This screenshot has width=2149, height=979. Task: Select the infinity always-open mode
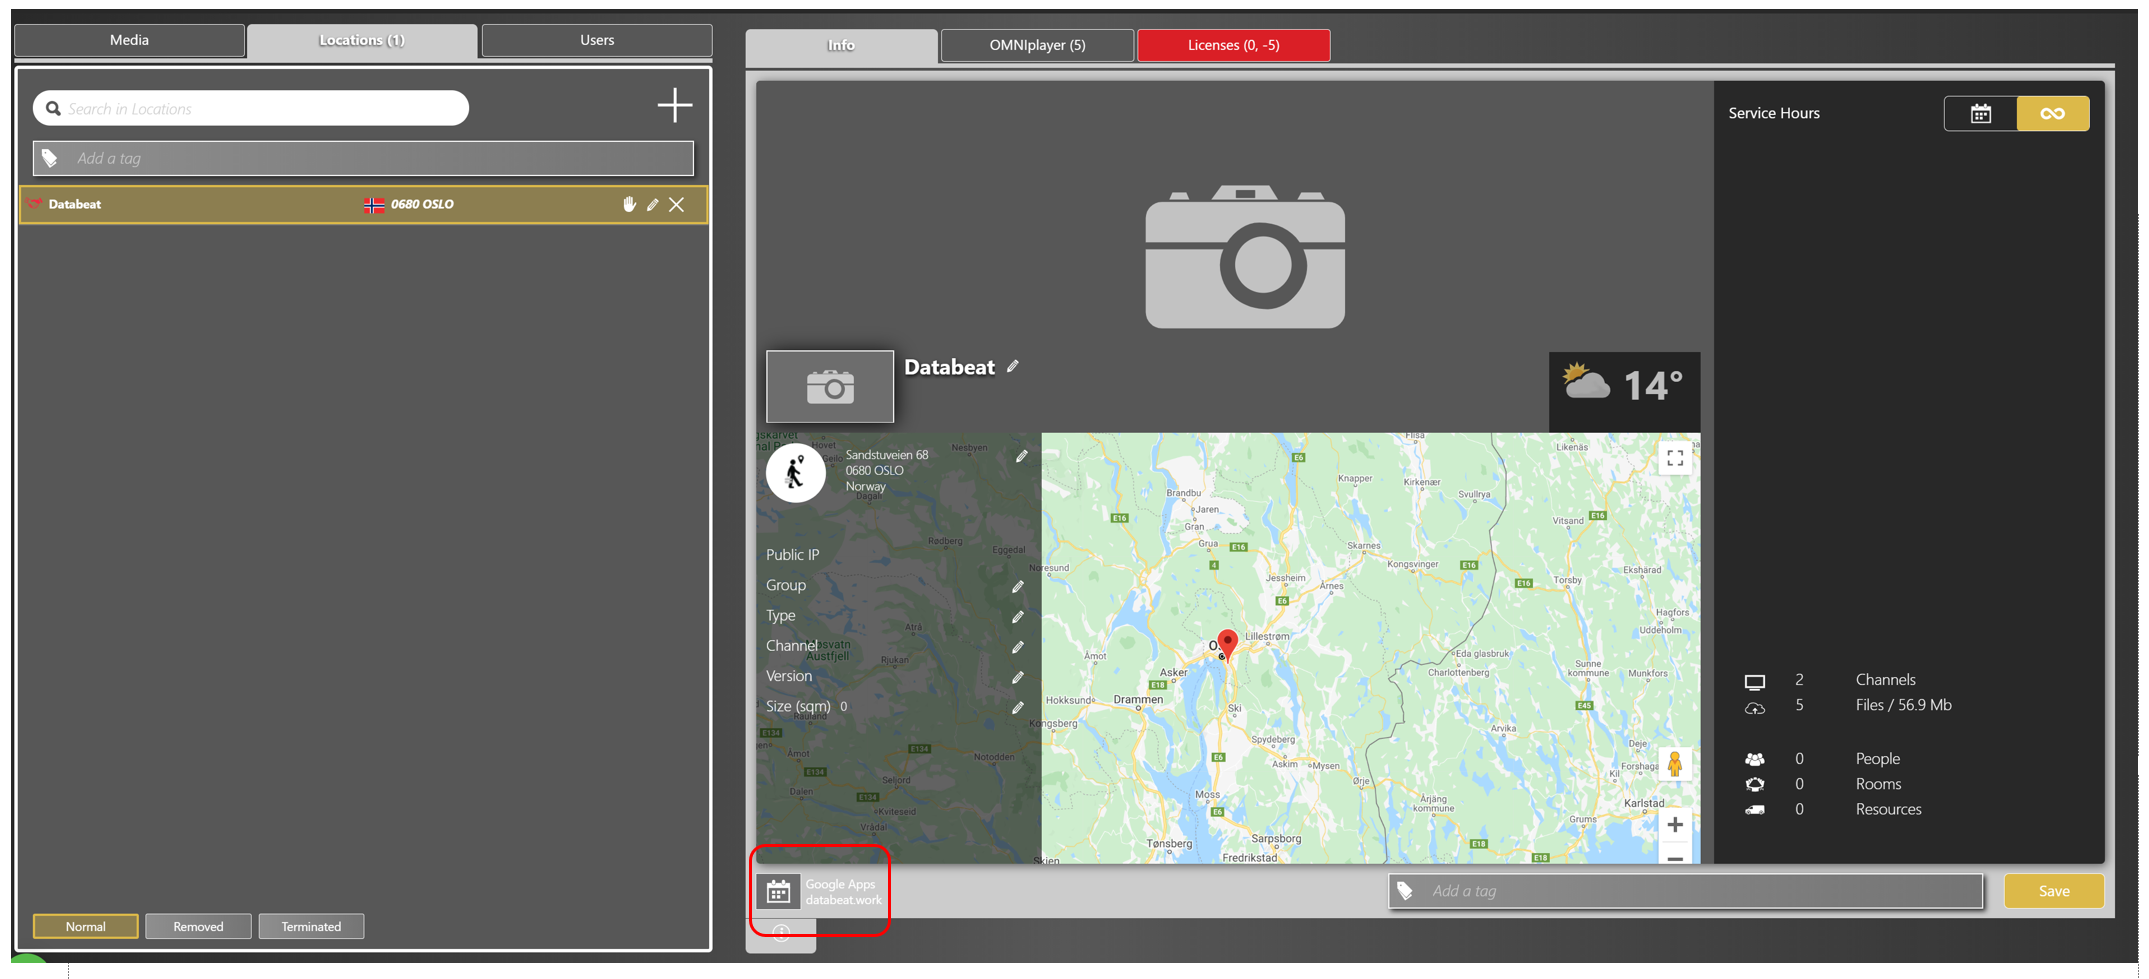click(2053, 113)
